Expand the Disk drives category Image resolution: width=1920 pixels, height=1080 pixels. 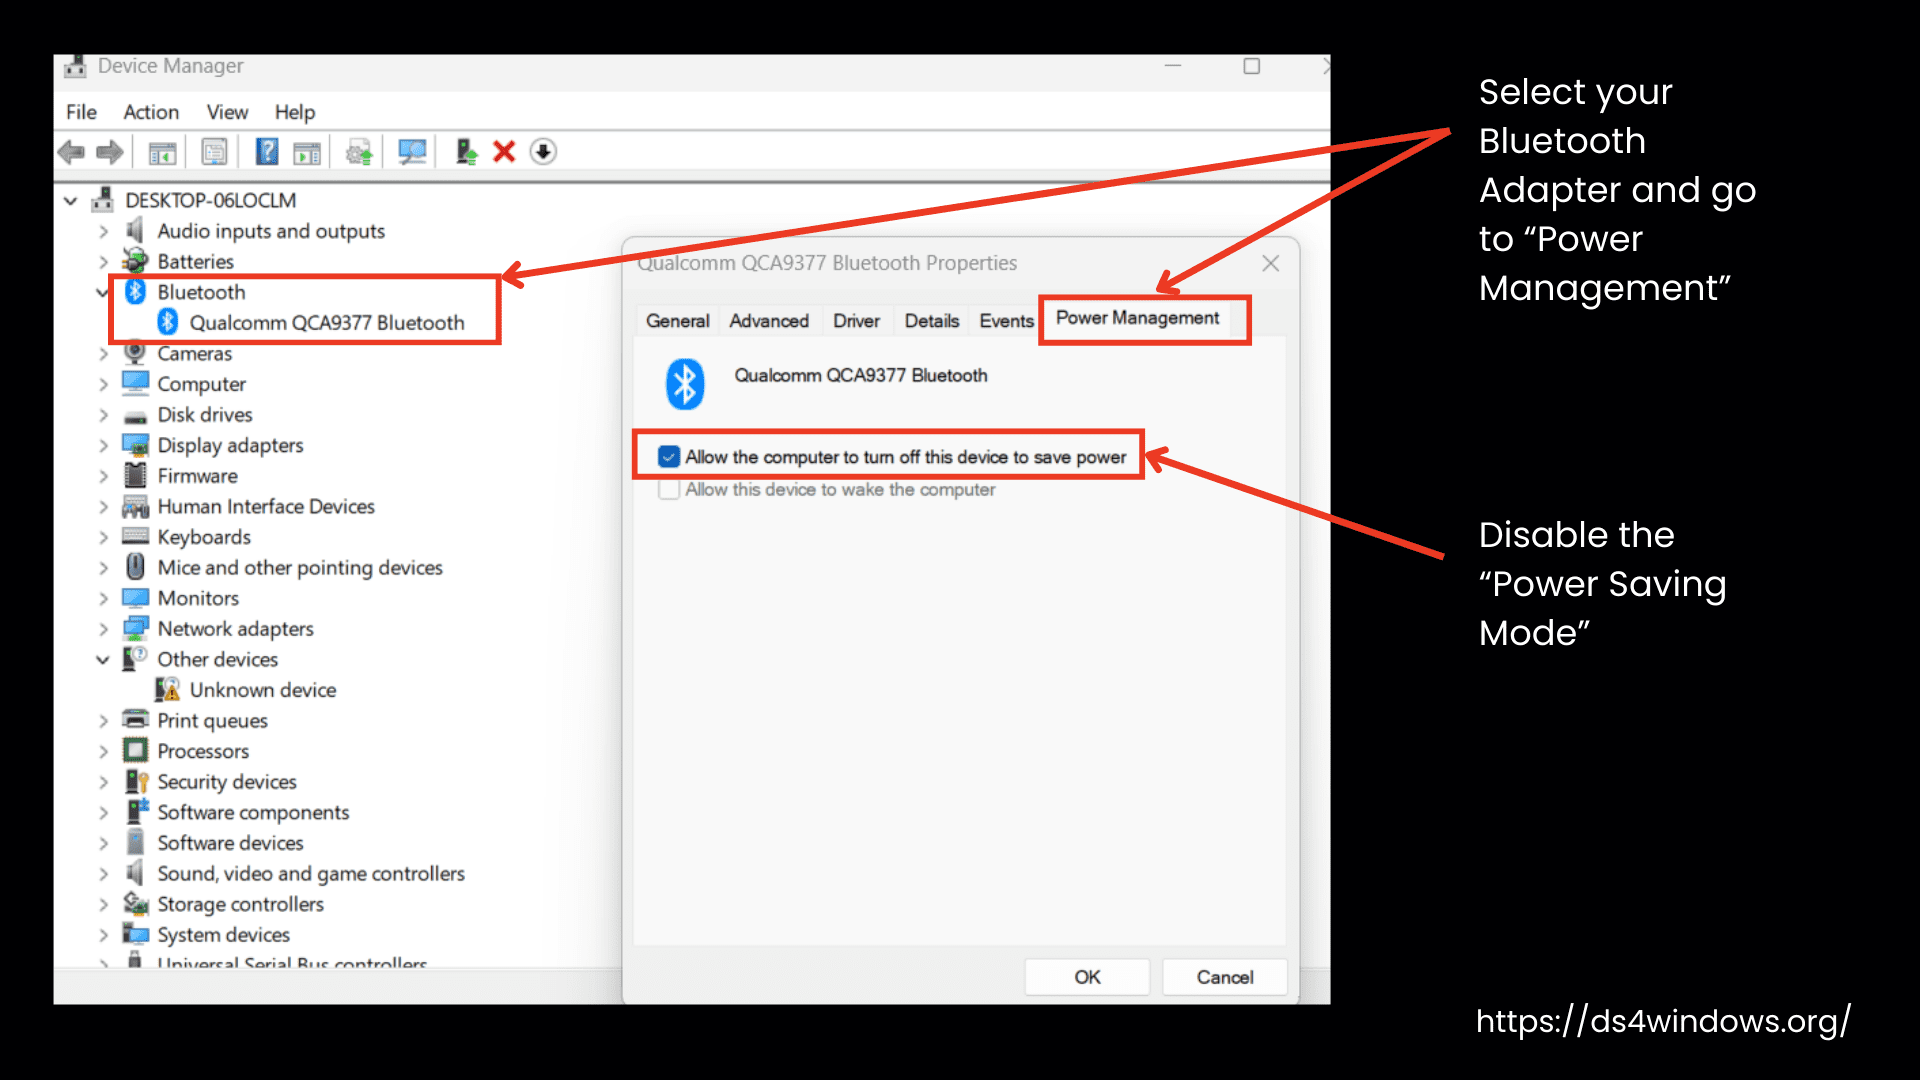pos(103,415)
